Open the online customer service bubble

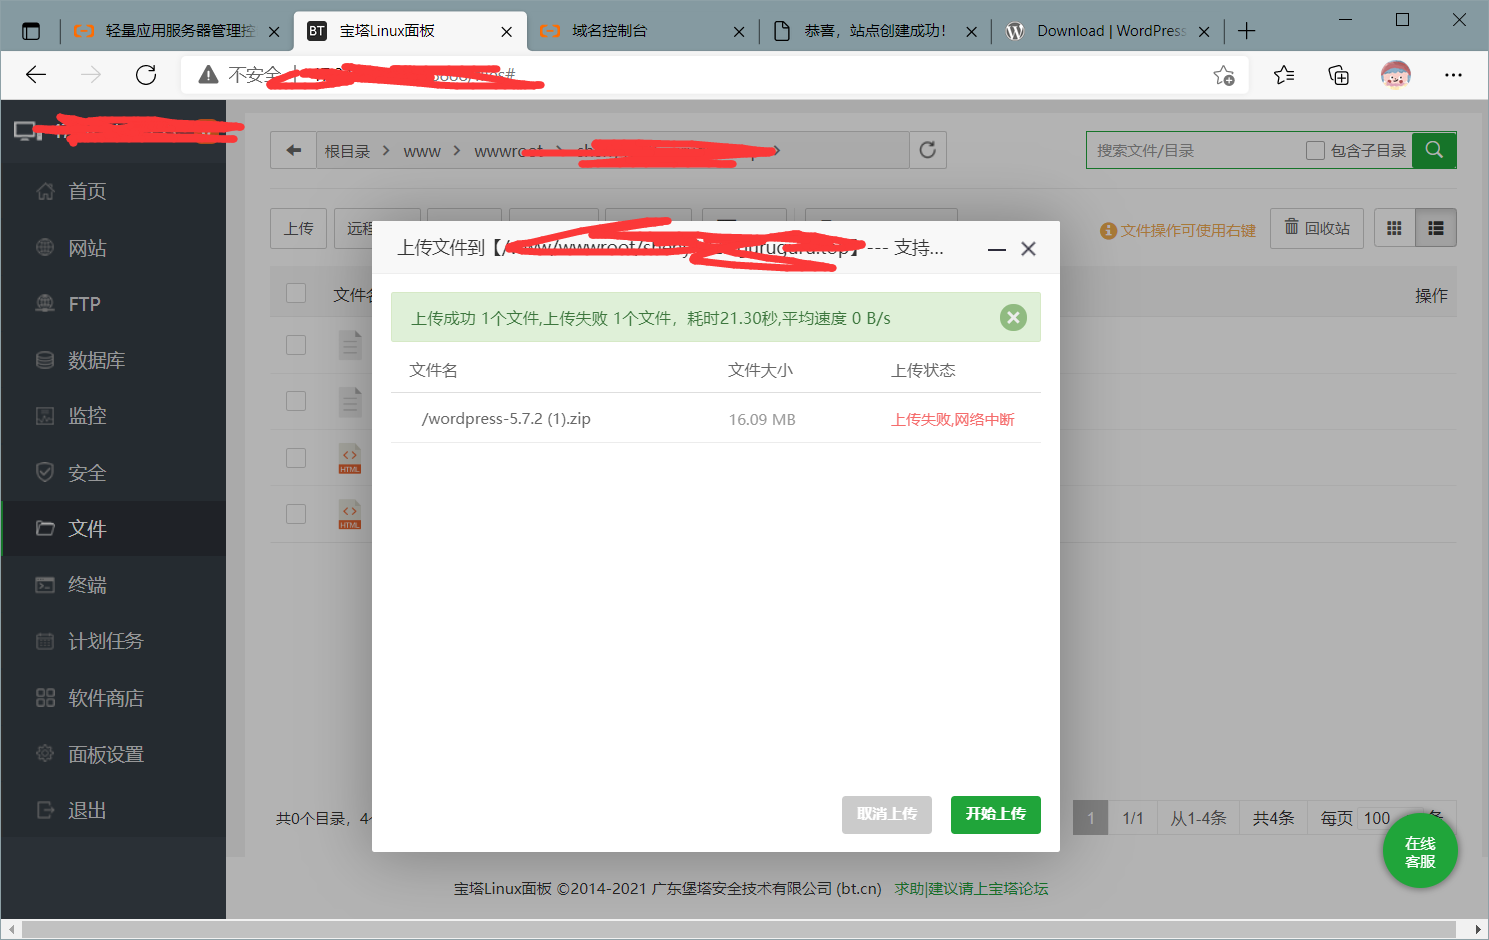pos(1420,852)
